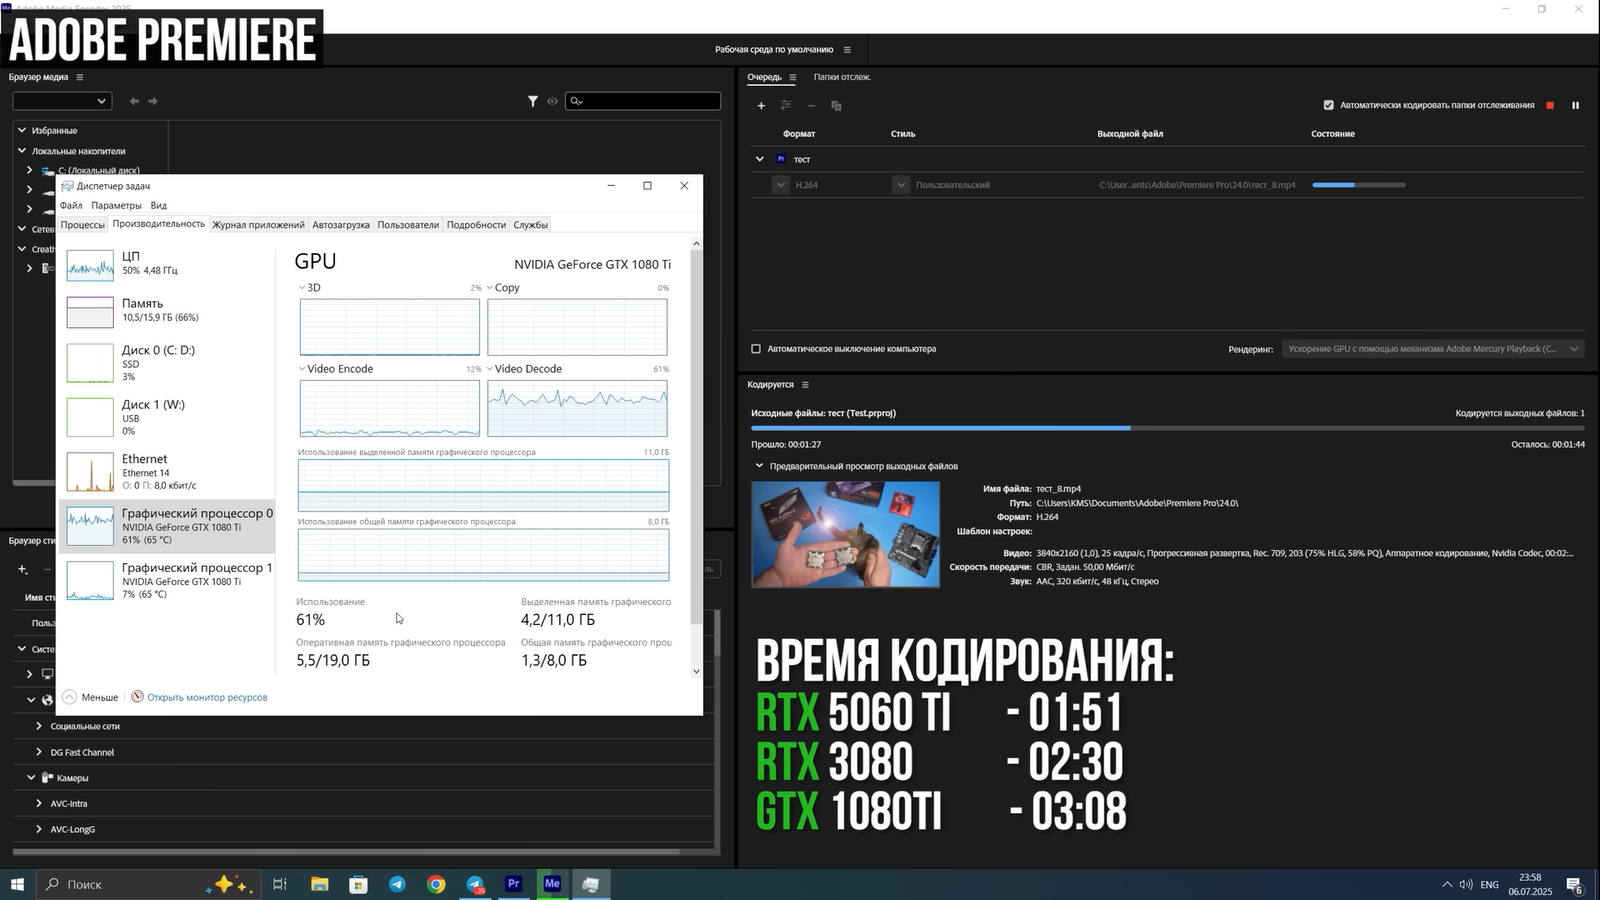Toggle the eye visibility icon in media browser
The width and height of the screenshot is (1600, 900).
pyautogui.click(x=552, y=101)
